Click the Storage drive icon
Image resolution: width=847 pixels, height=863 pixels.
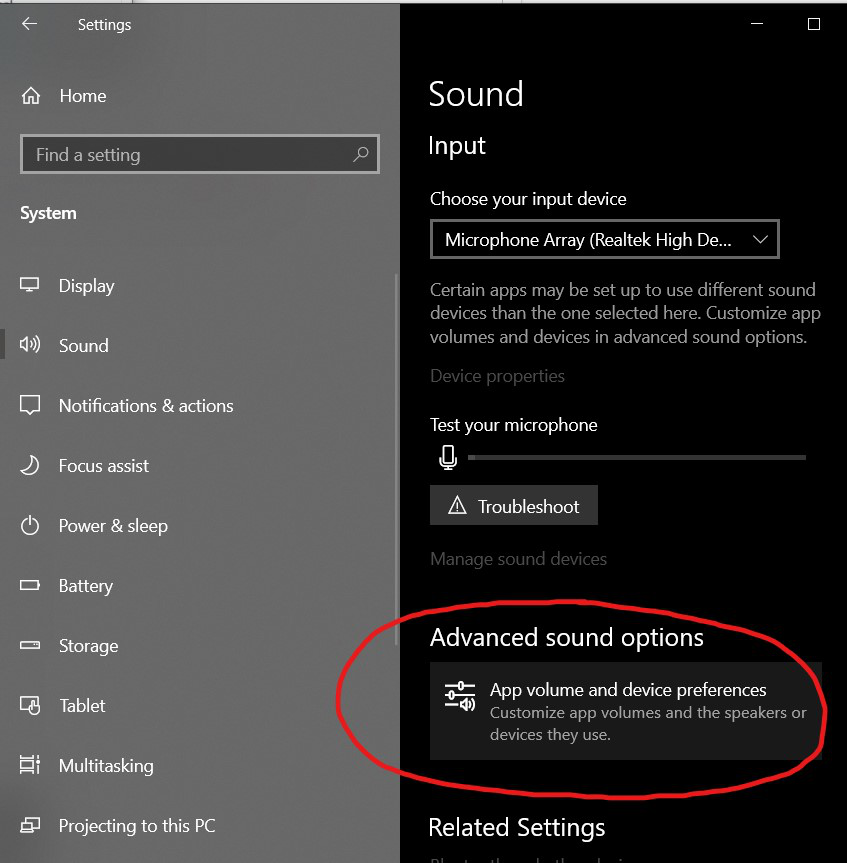pos(30,646)
